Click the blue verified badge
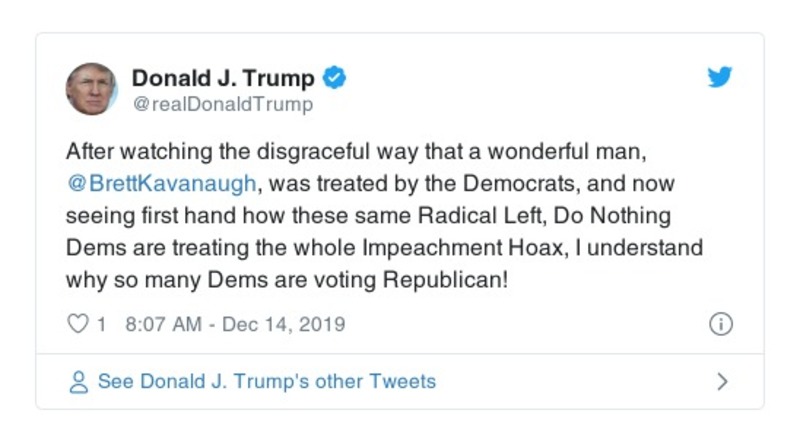Image resolution: width=800 pixels, height=445 pixels. (x=336, y=78)
